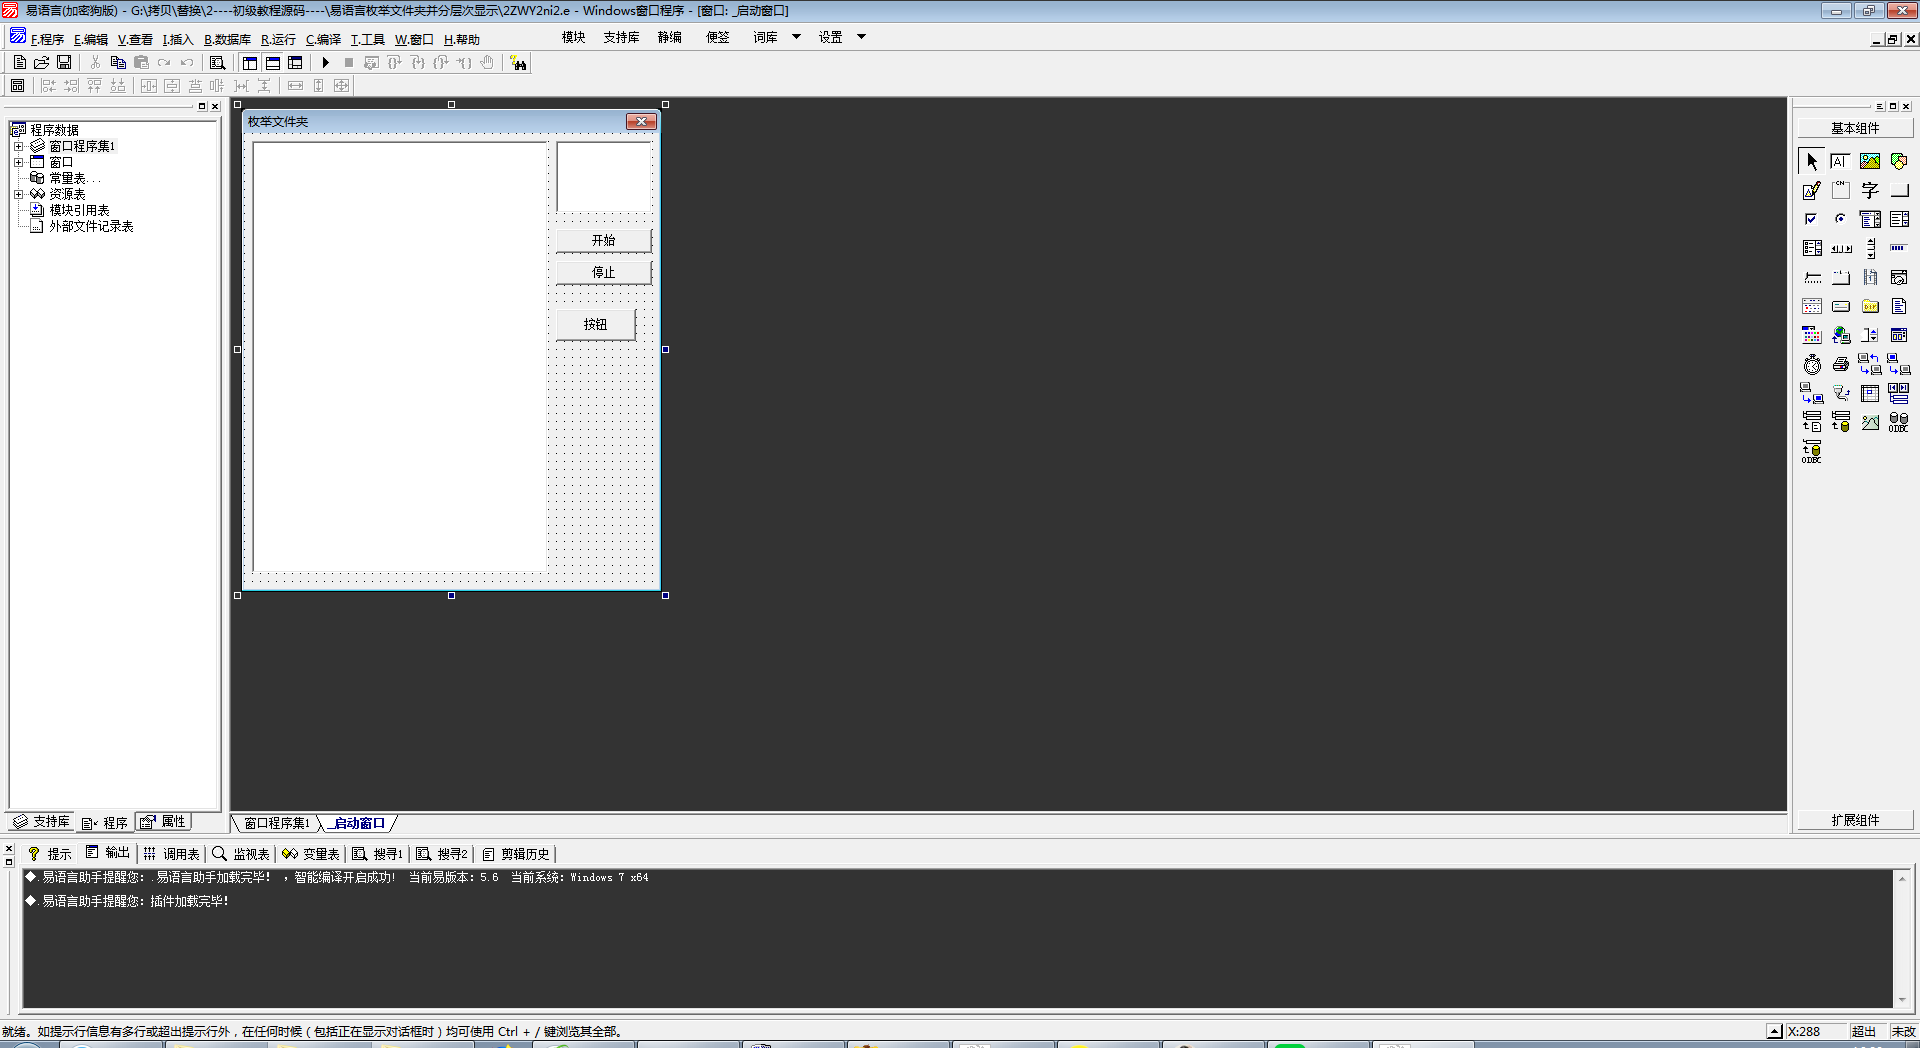Open the 设置 dropdown arrow
The height and width of the screenshot is (1048, 1920).
click(861, 37)
